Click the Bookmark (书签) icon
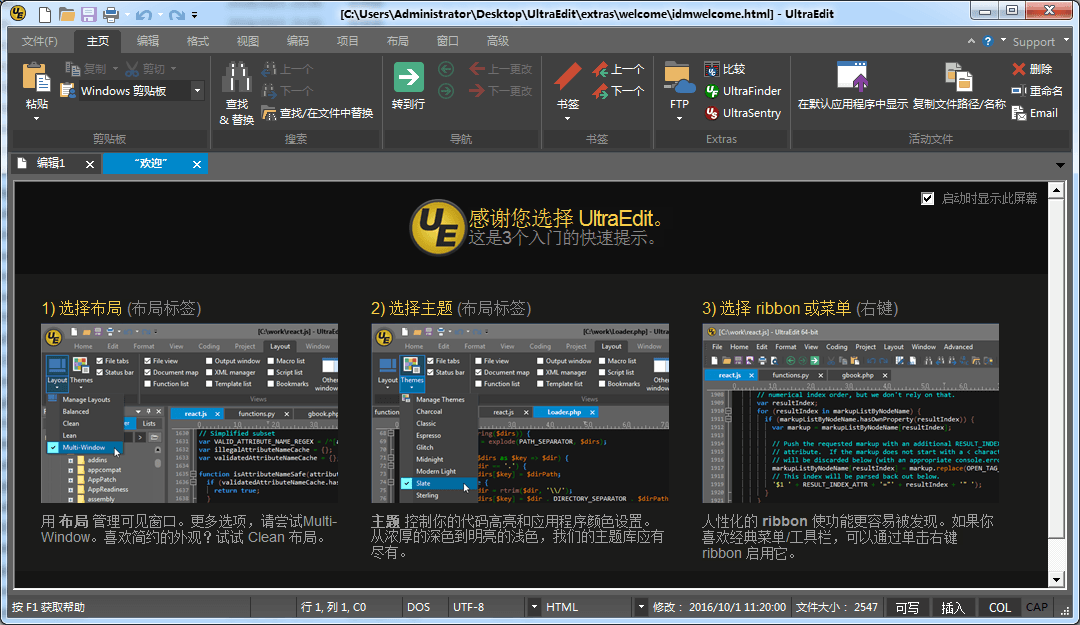This screenshot has width=1080, height=625. click(568, 78)
